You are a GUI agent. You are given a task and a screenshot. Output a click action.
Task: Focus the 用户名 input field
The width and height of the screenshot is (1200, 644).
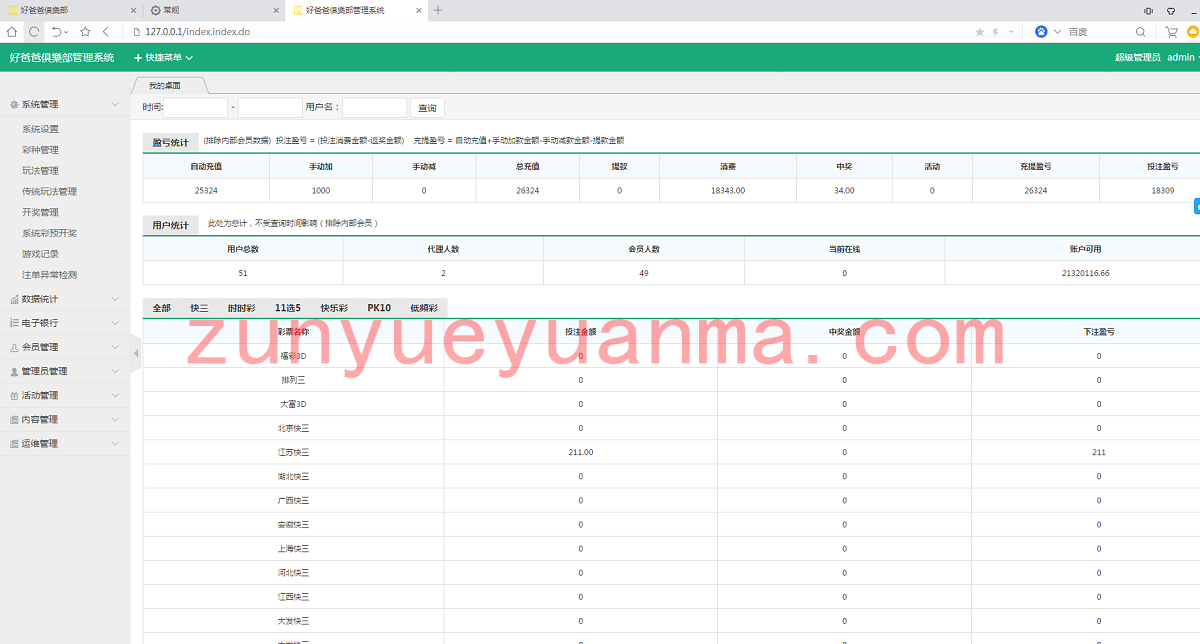coord(375,108)
